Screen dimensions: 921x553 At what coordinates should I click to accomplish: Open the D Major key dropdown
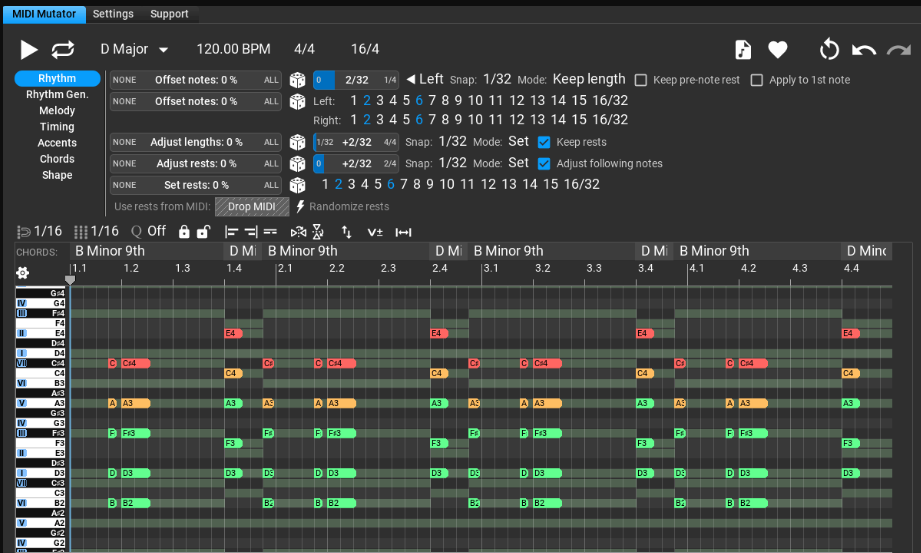[134, 49]
